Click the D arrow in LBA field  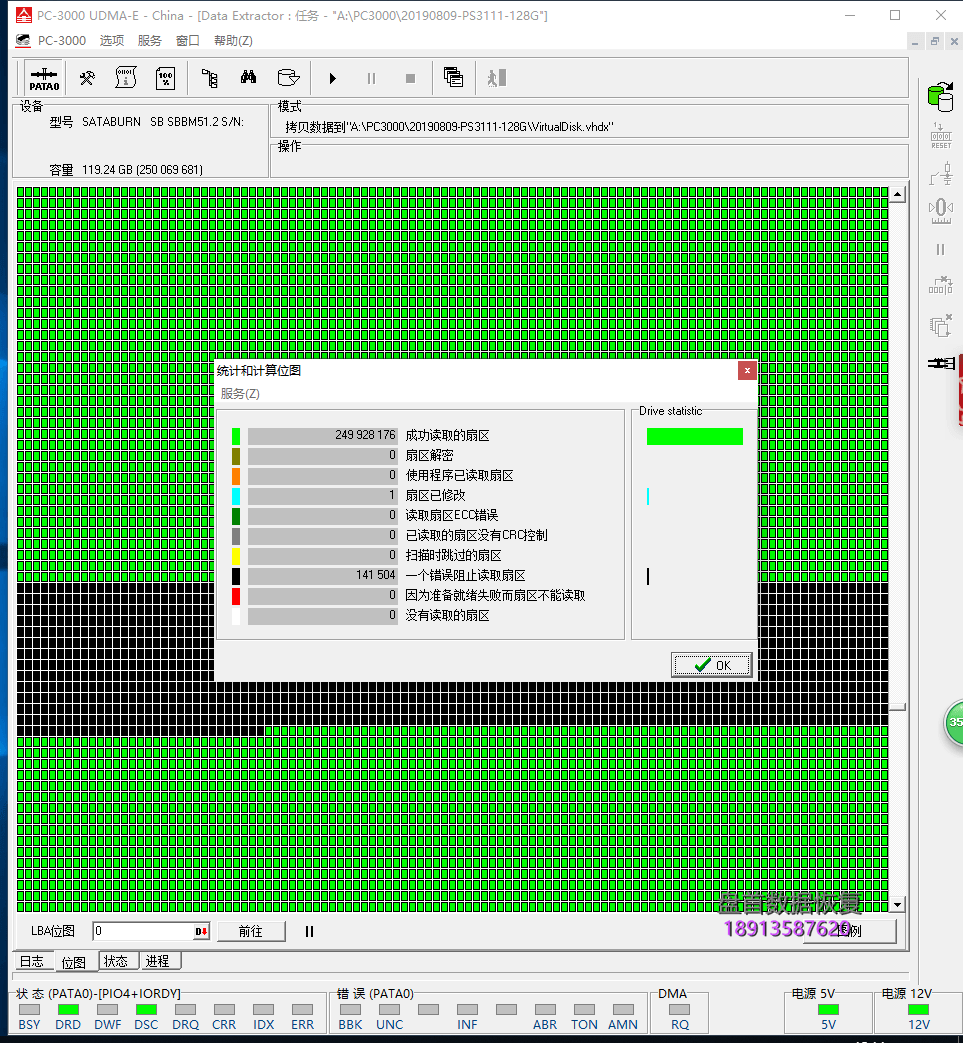(202, 931)
